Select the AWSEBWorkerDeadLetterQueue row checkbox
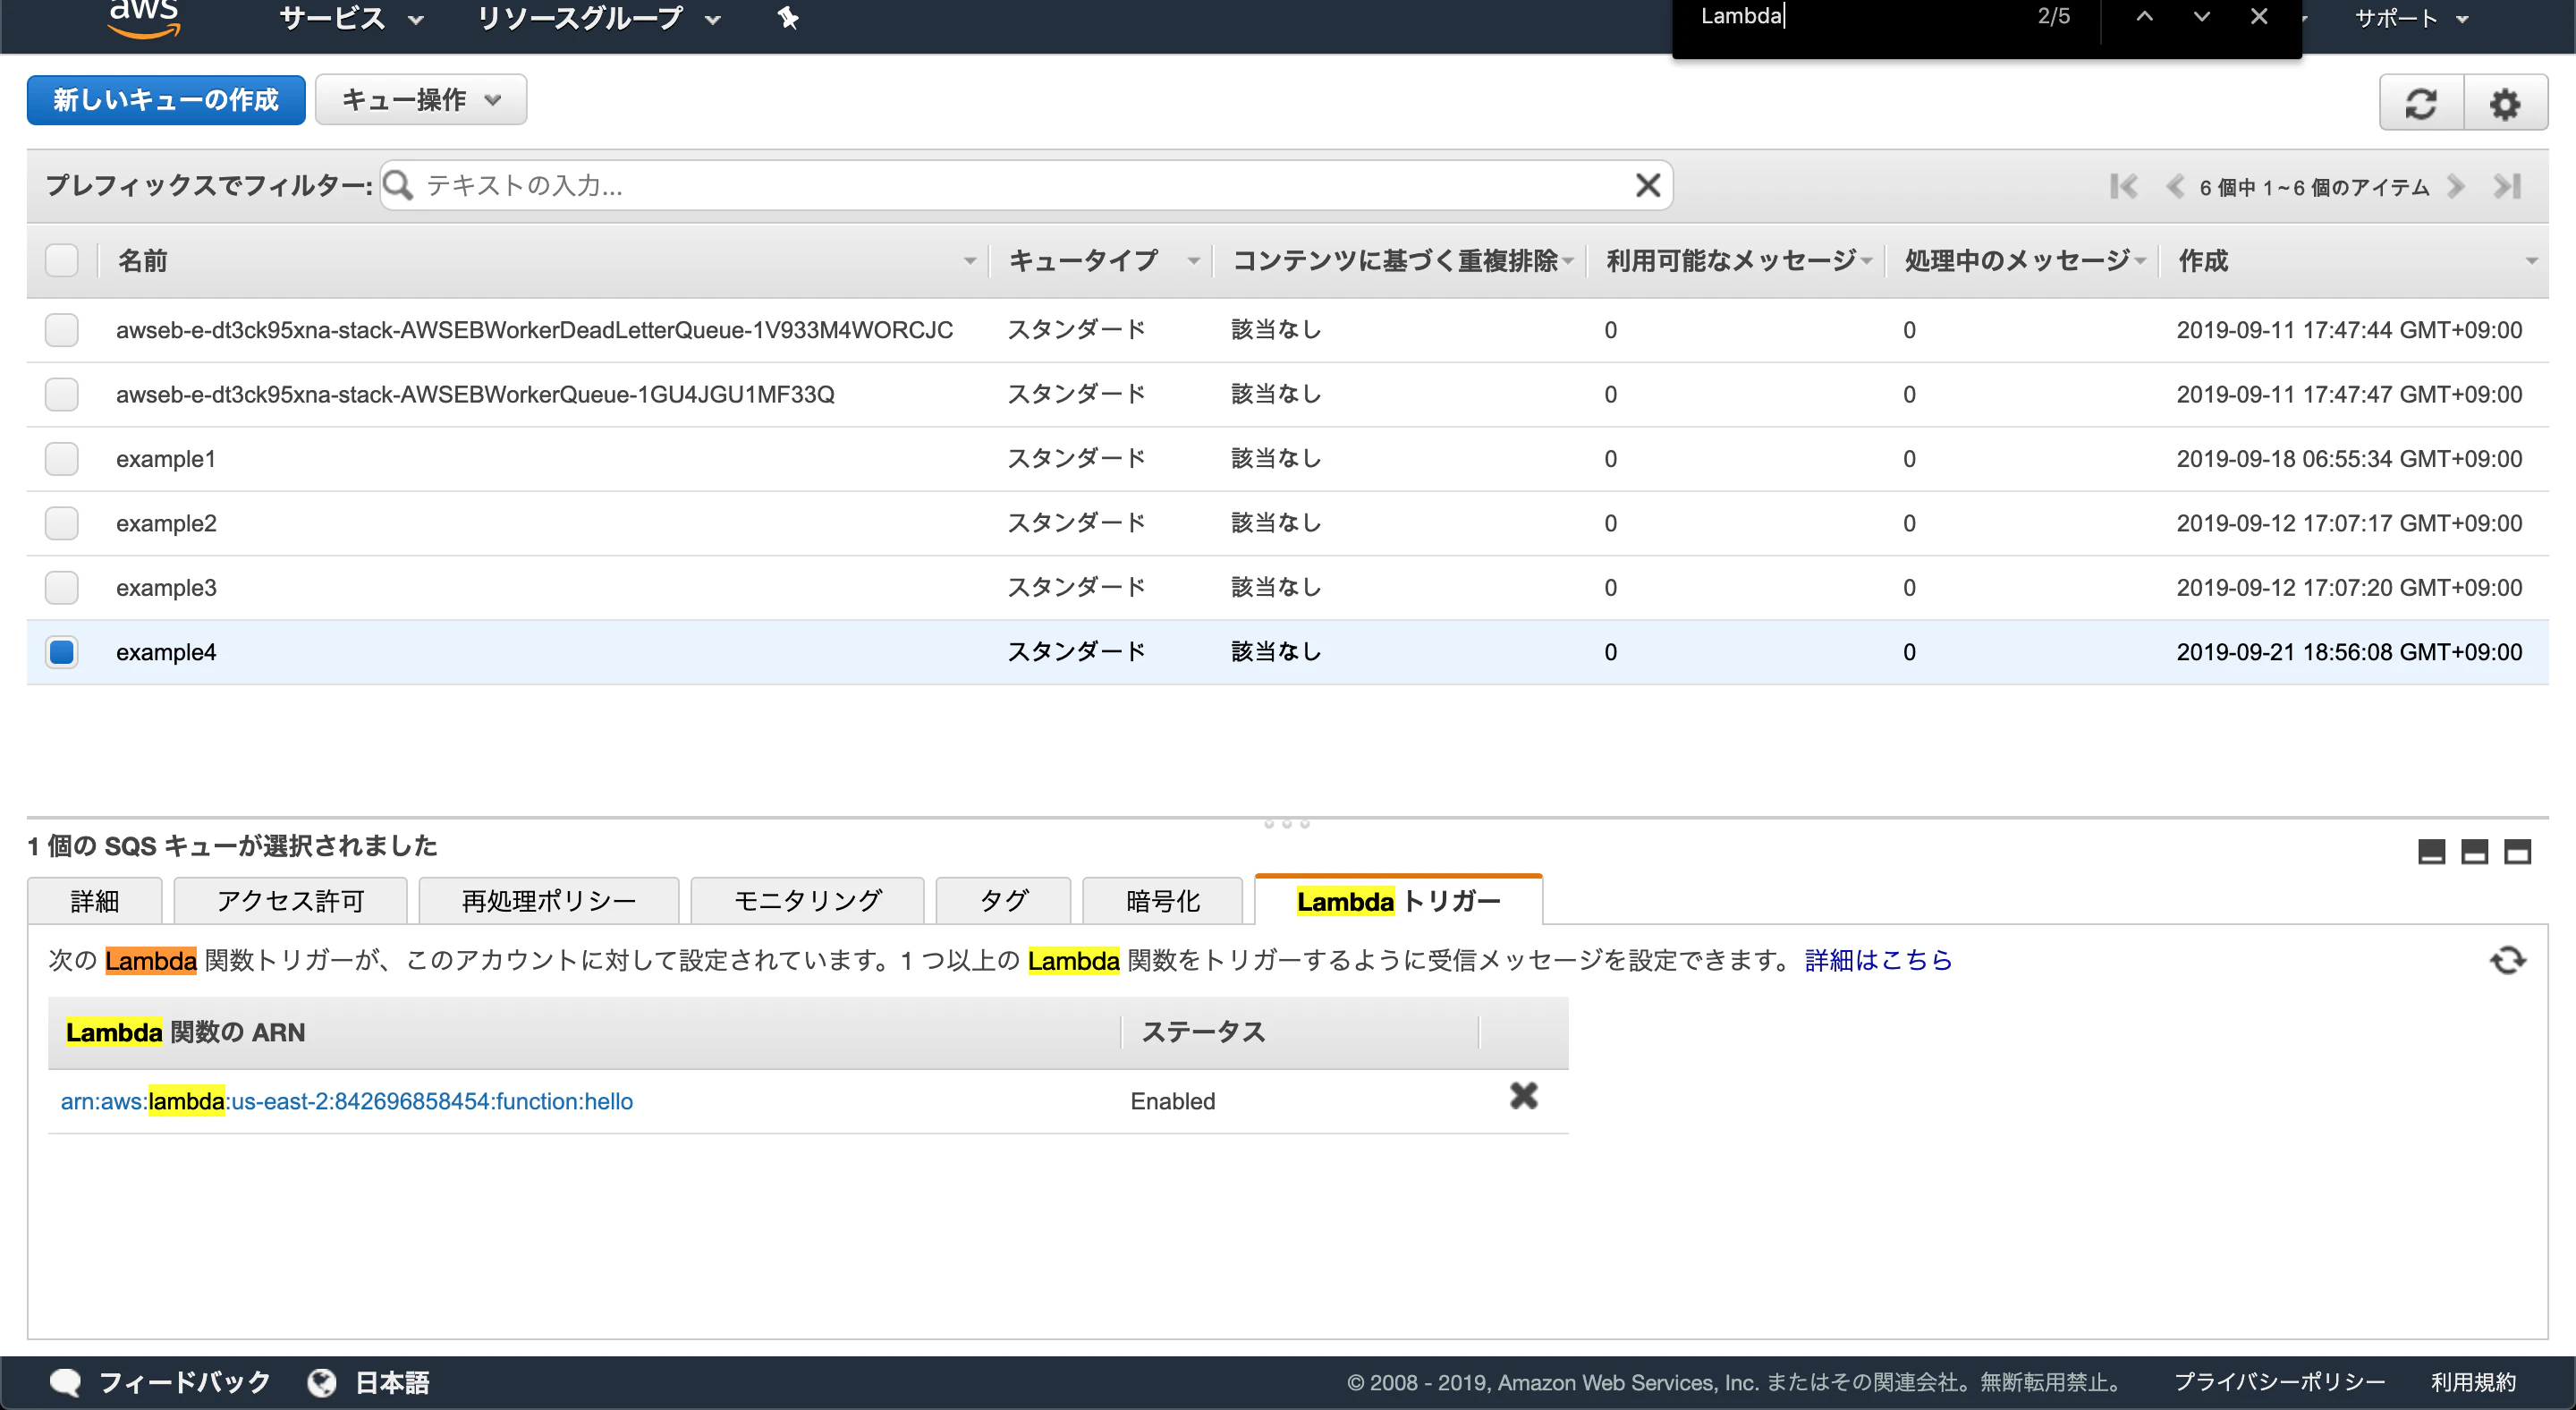Image resolution: width=2576 pixels, height=1410 pixels. click(62, 330)
